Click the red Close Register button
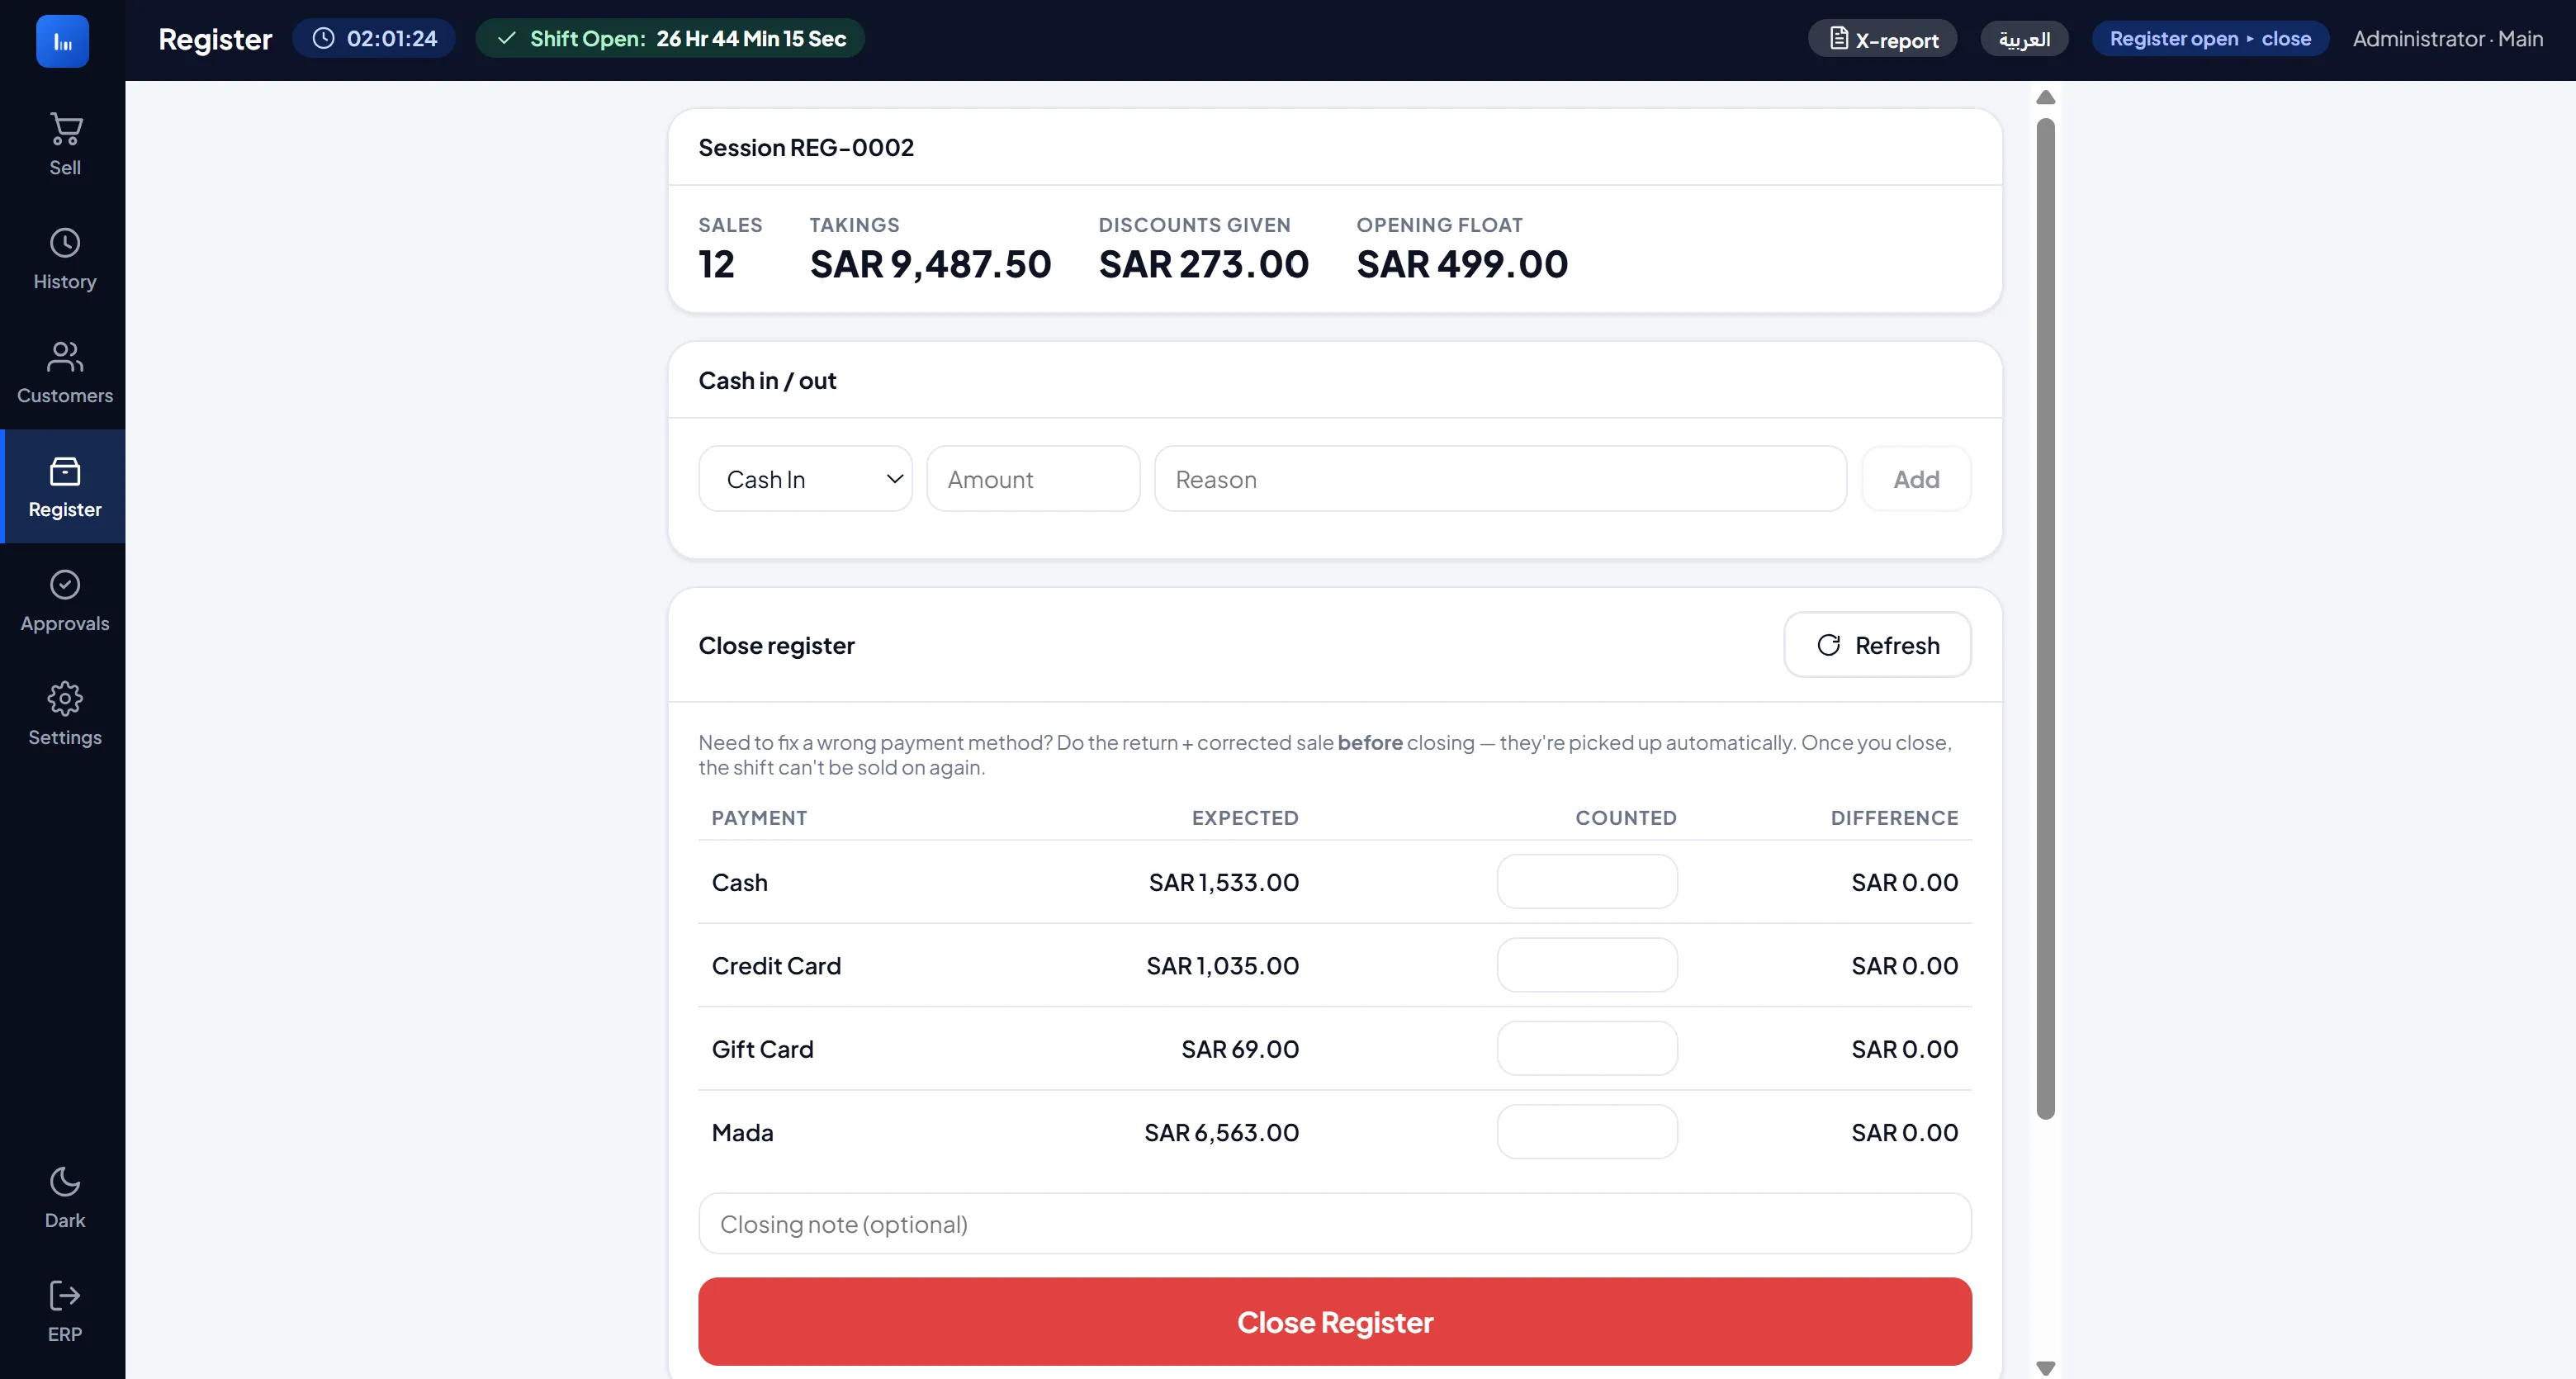Screen dimensions: 2576x1379 [1334, 1321]
